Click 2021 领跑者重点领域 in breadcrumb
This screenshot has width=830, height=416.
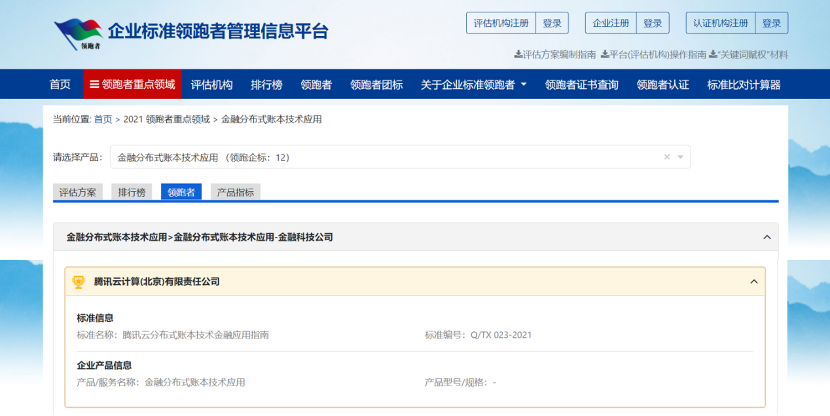pos(167,120)
